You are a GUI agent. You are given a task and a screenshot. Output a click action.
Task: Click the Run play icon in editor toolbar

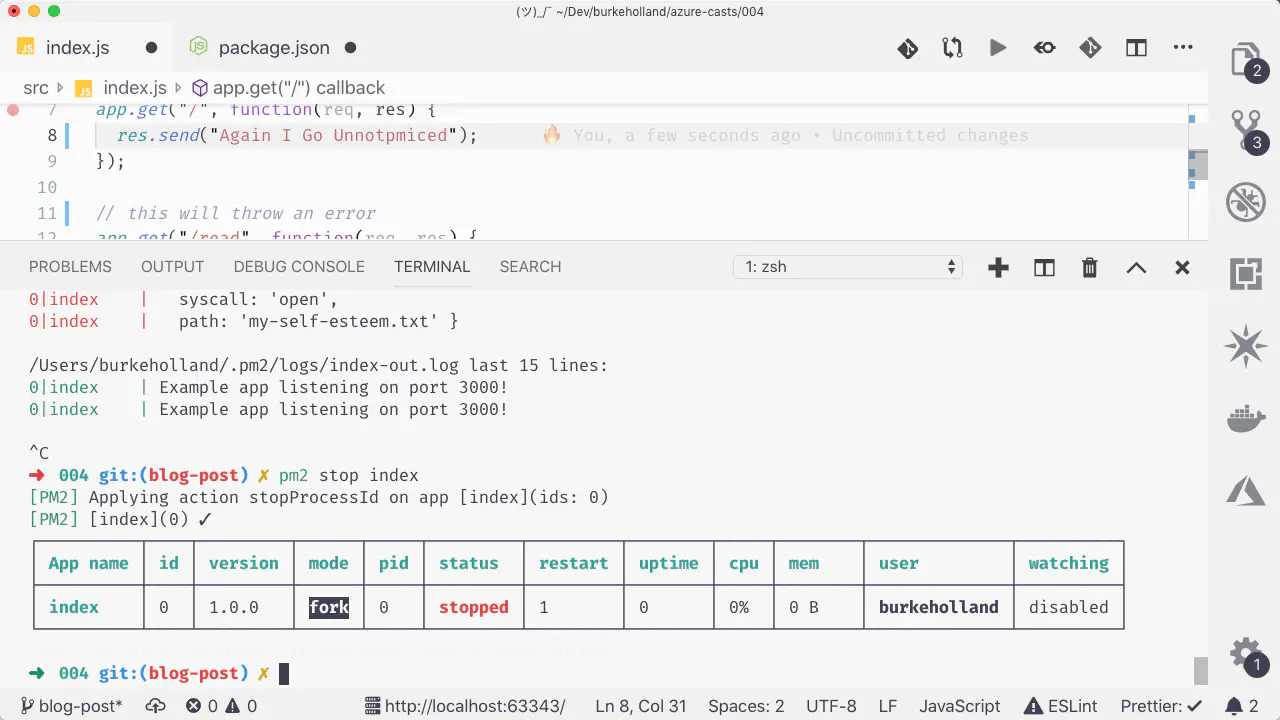pos(998,47)
